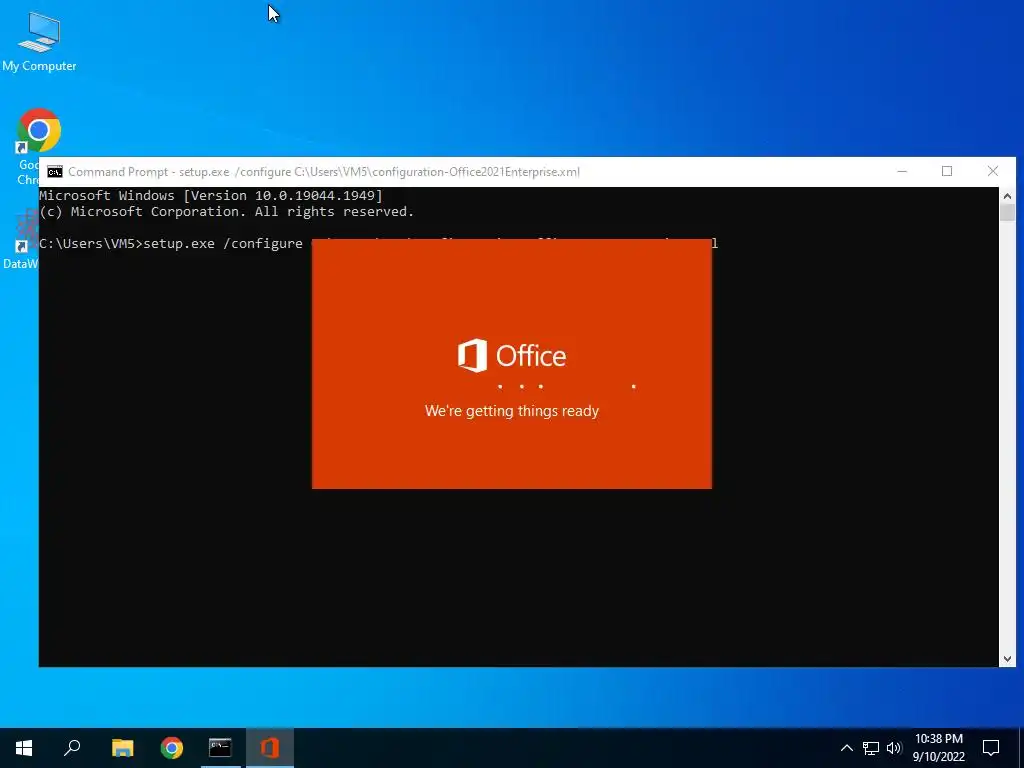This screenshot has height=768, width=1024.
Task: Click 'We're getting things ready' text
Action: coord(511,411)
